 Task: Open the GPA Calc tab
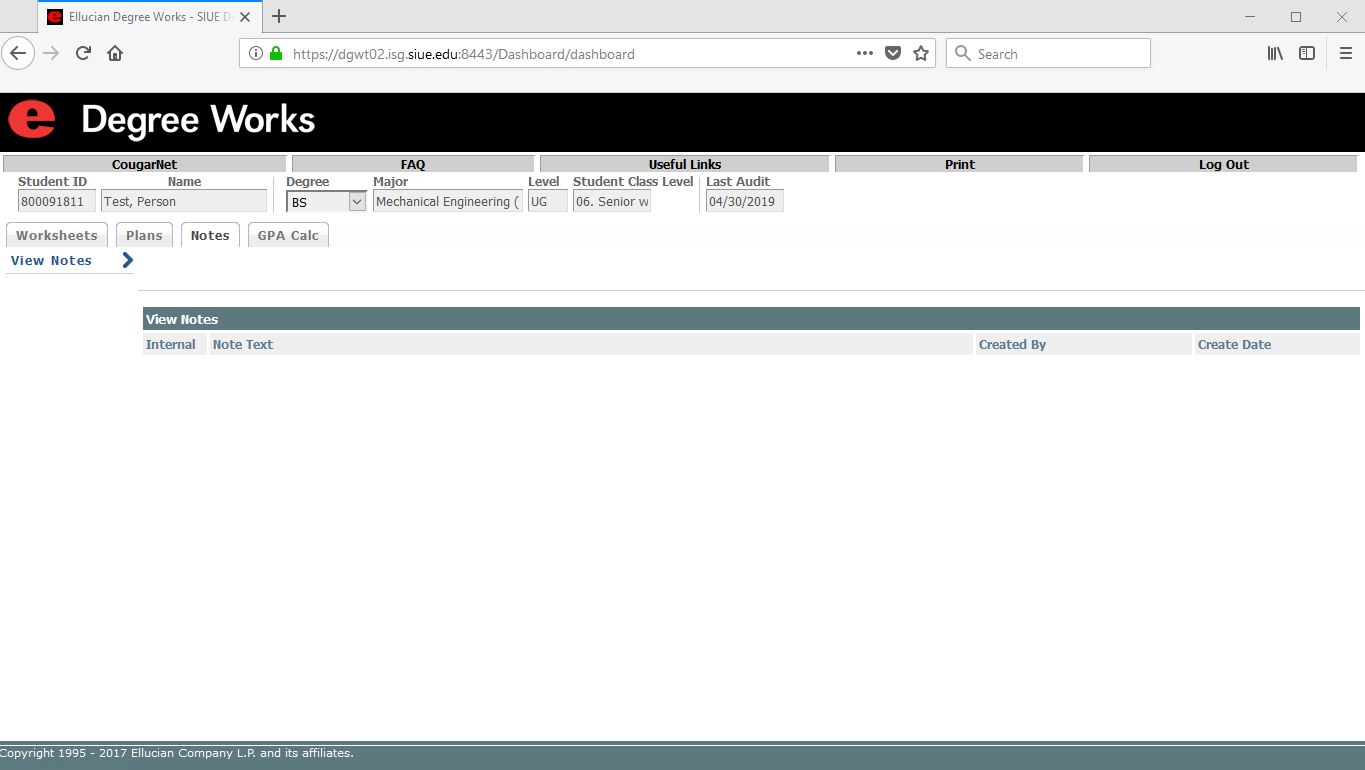click(x=288, y=236)
